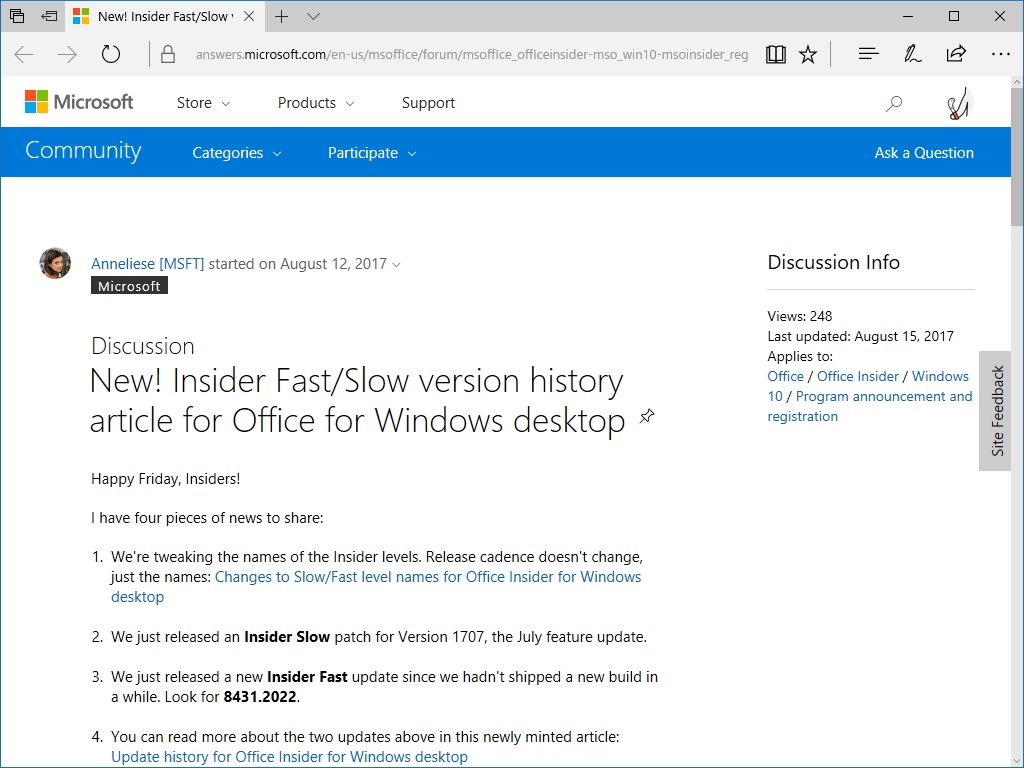Click Last updated: August 15, 2017 text
1024x768 pixels.
(860, 336)
